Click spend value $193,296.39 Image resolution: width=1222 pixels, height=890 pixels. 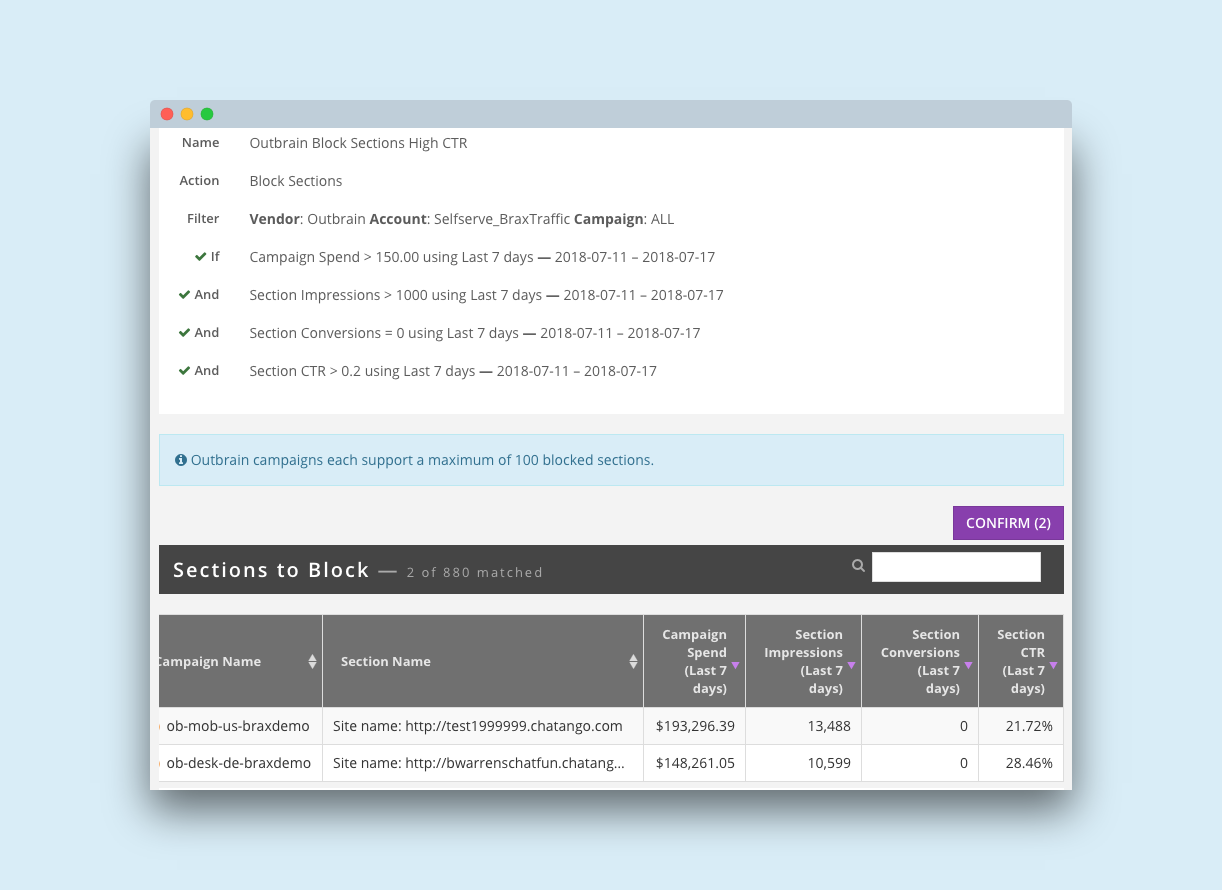pos(695,726)
